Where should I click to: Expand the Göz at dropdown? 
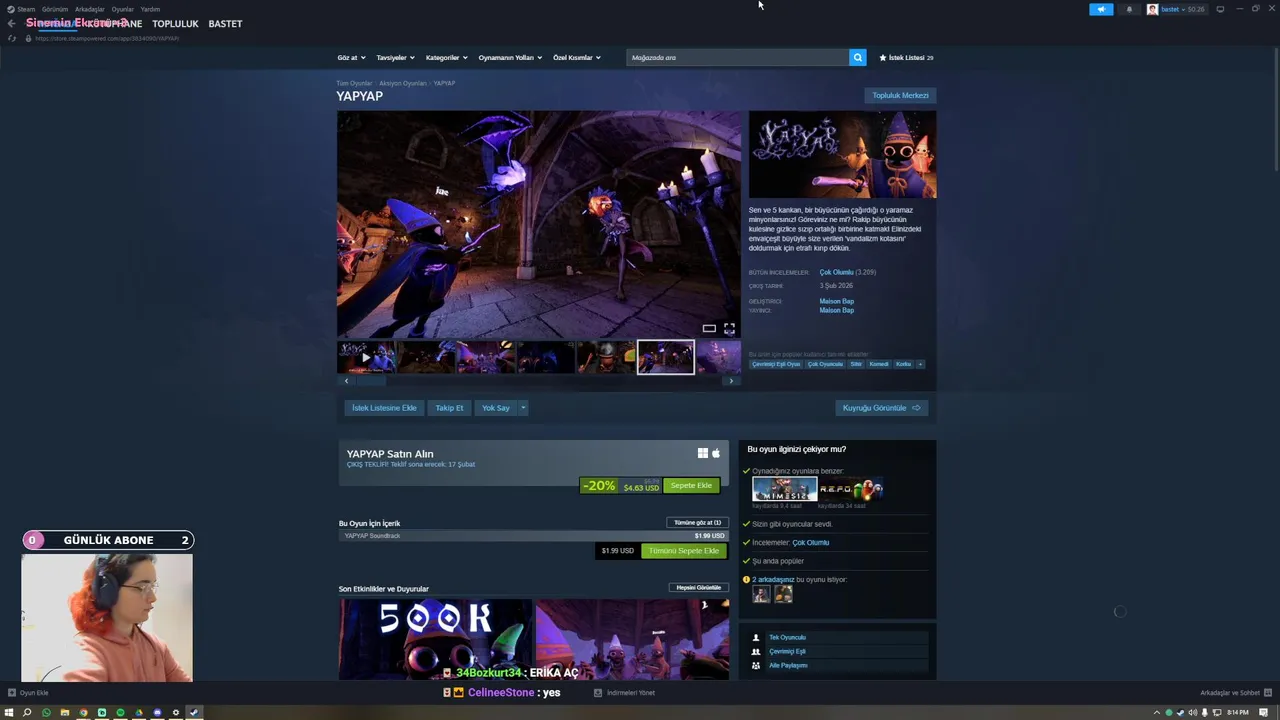[351, 57]
